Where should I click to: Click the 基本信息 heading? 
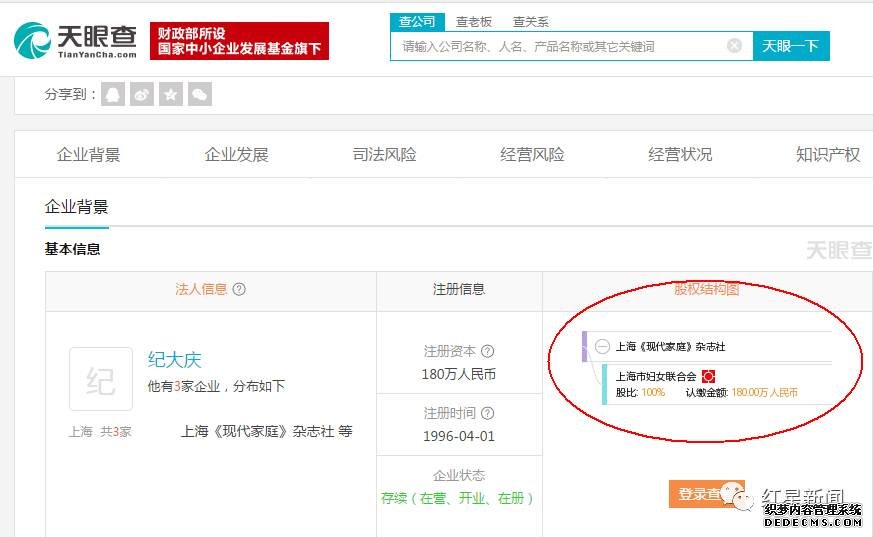point(72,249)
